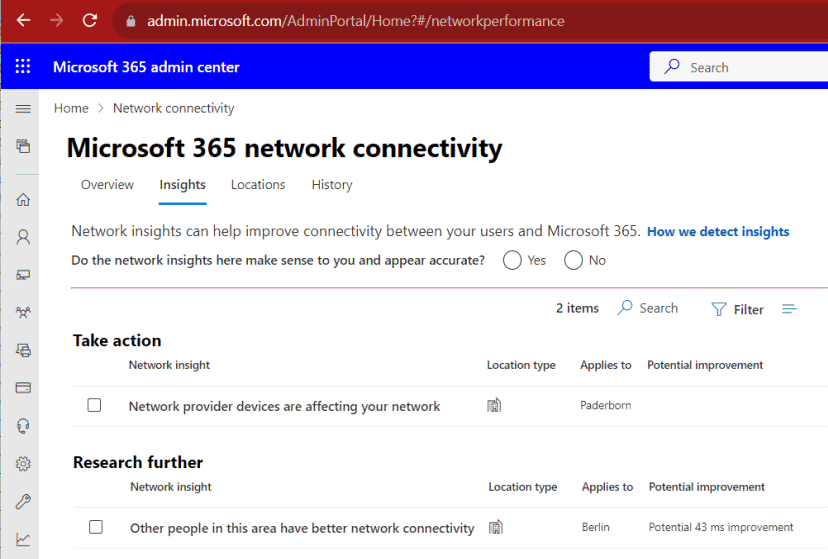The width and height of the screenshot is (828, 559).
Task: Reload the page with the refresh icon
Action: click(90, 21)
